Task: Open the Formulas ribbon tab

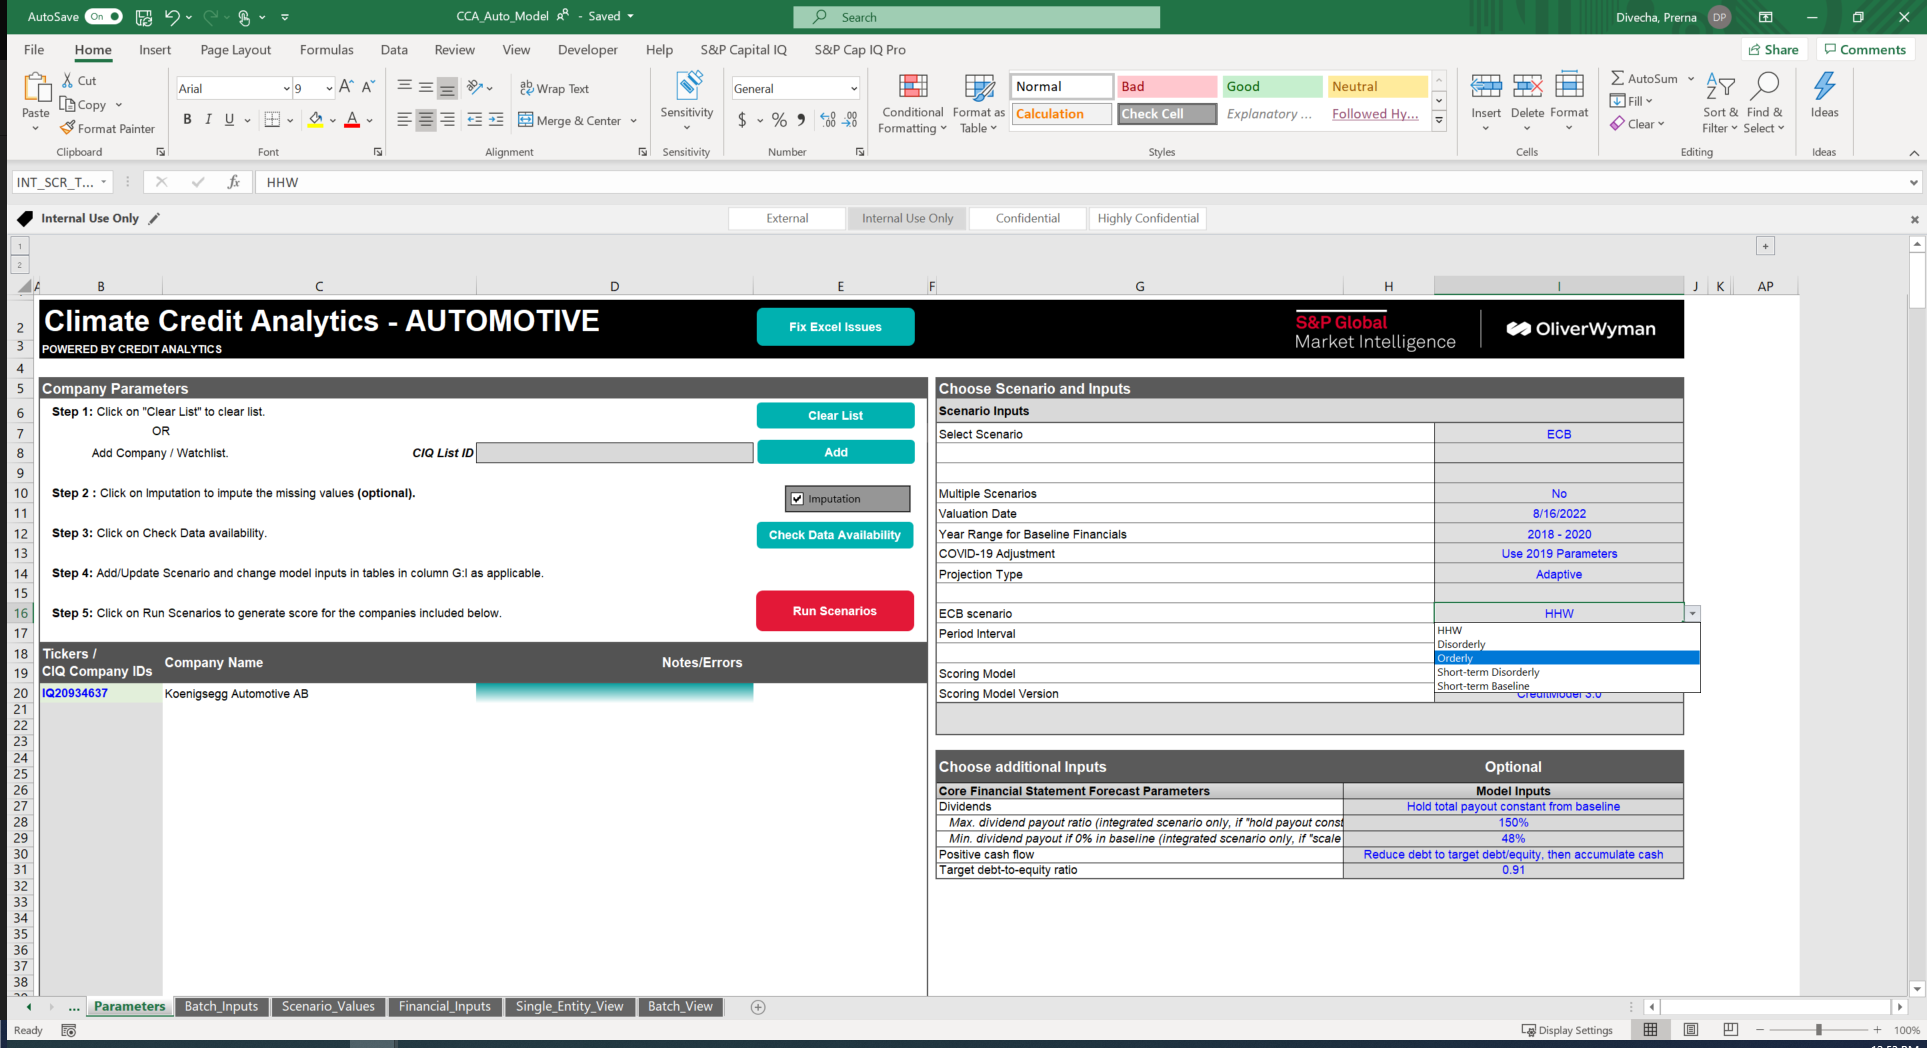Action: (326, 50)
